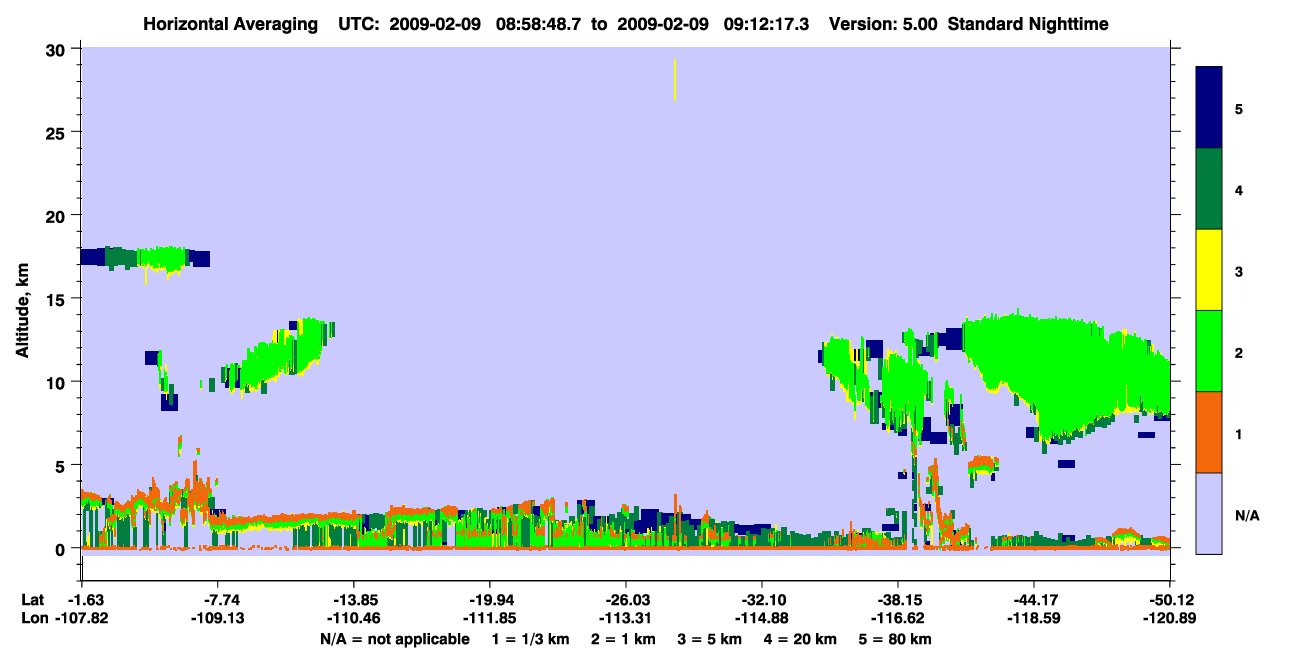Click longitude value -118.59
This screenshot has height=667, width=1300.
(x=1033, y=618)
